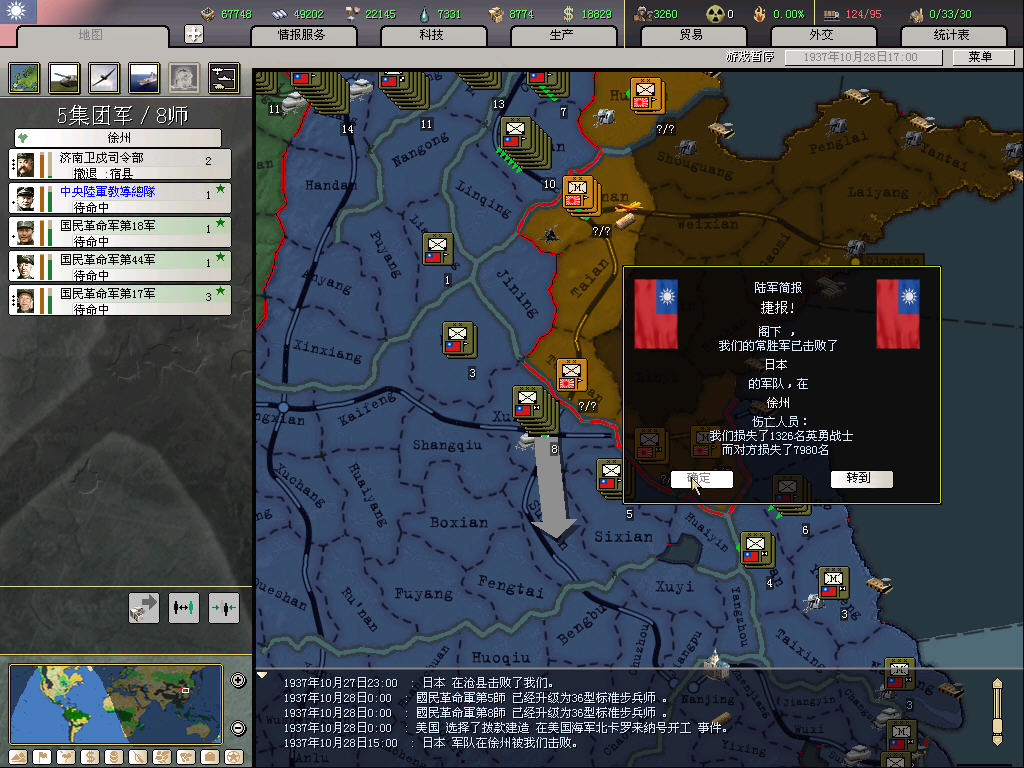
Task: Open the Europe map overview icon
Action: click(24, 78)
